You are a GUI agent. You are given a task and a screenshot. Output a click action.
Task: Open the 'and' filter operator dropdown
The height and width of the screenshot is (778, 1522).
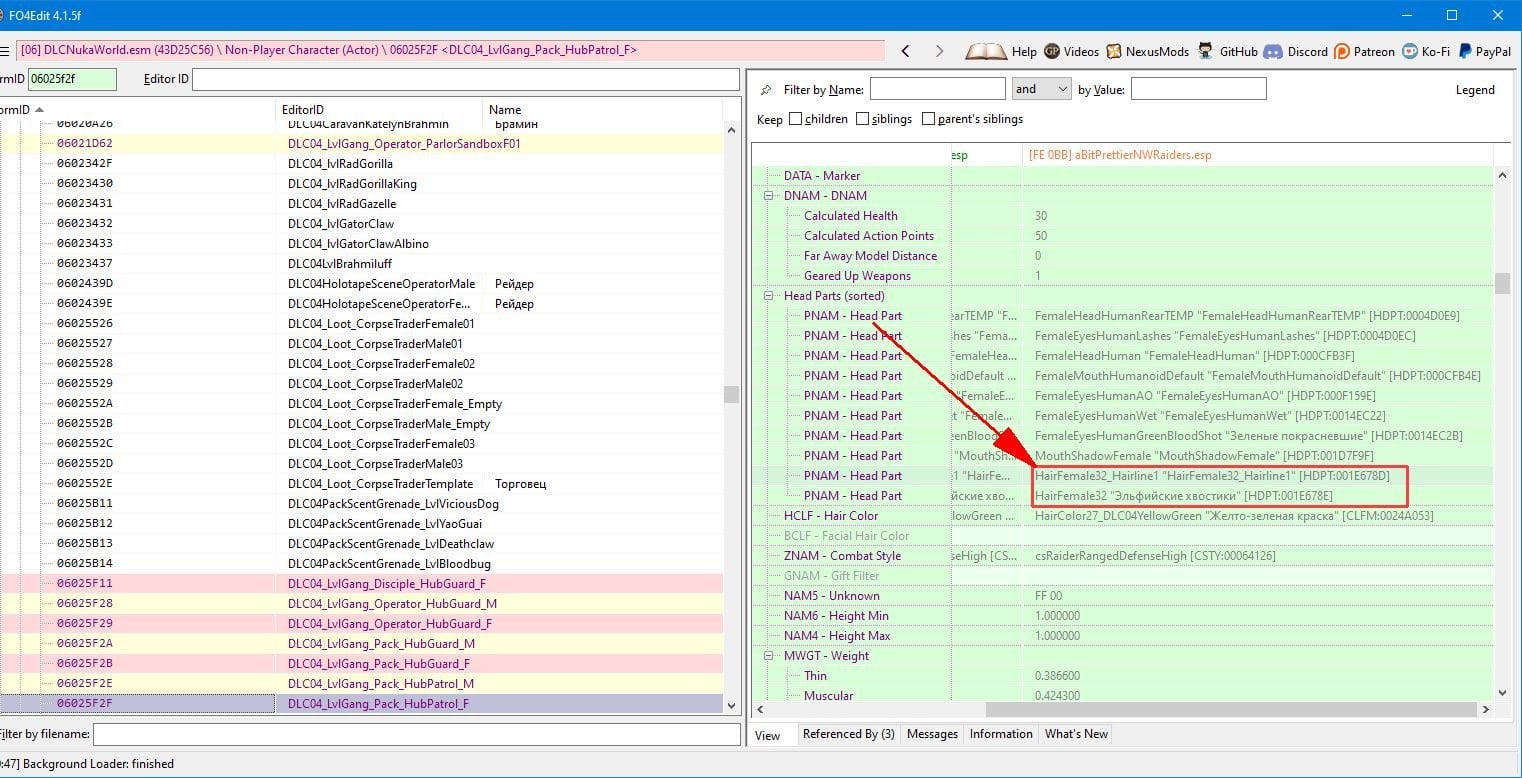[1041, 89]
